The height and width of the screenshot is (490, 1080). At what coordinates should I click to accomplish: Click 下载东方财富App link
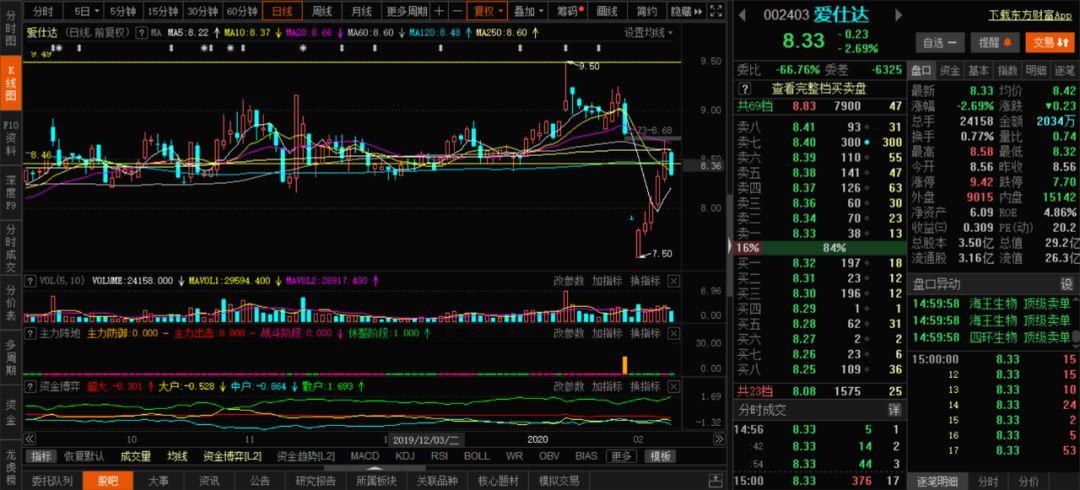click(x=1031, y=15)
